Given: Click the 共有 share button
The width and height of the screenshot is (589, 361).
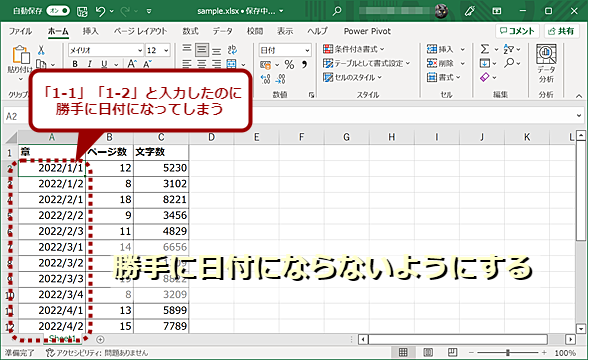Looking at the screenshot, I should pos(561,31).
